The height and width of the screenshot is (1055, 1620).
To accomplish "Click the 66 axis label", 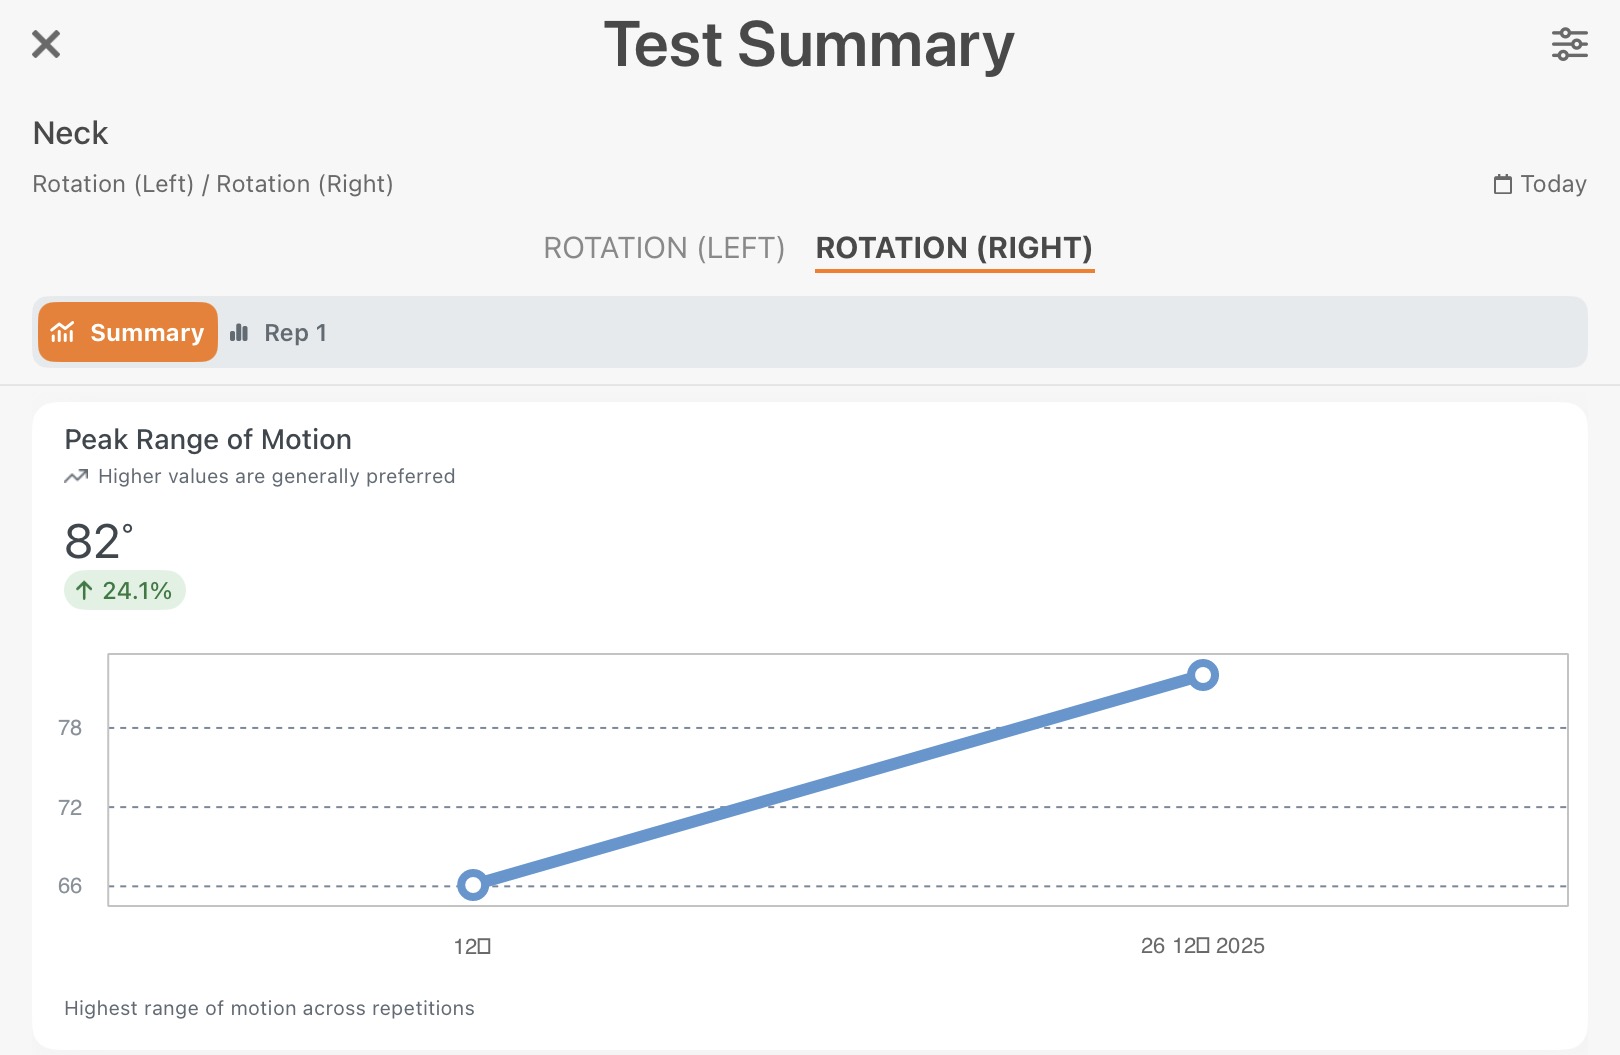I will (x=70, y=886).
